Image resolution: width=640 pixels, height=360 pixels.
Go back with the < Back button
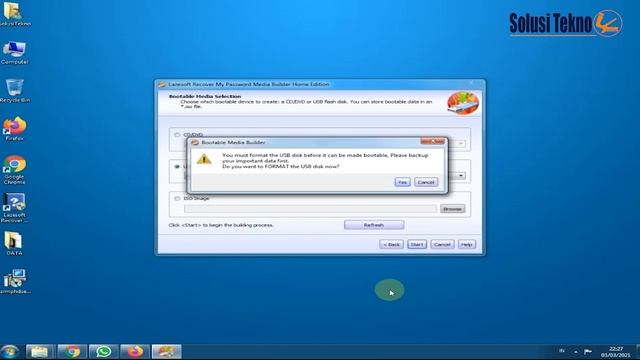point(391,244)
